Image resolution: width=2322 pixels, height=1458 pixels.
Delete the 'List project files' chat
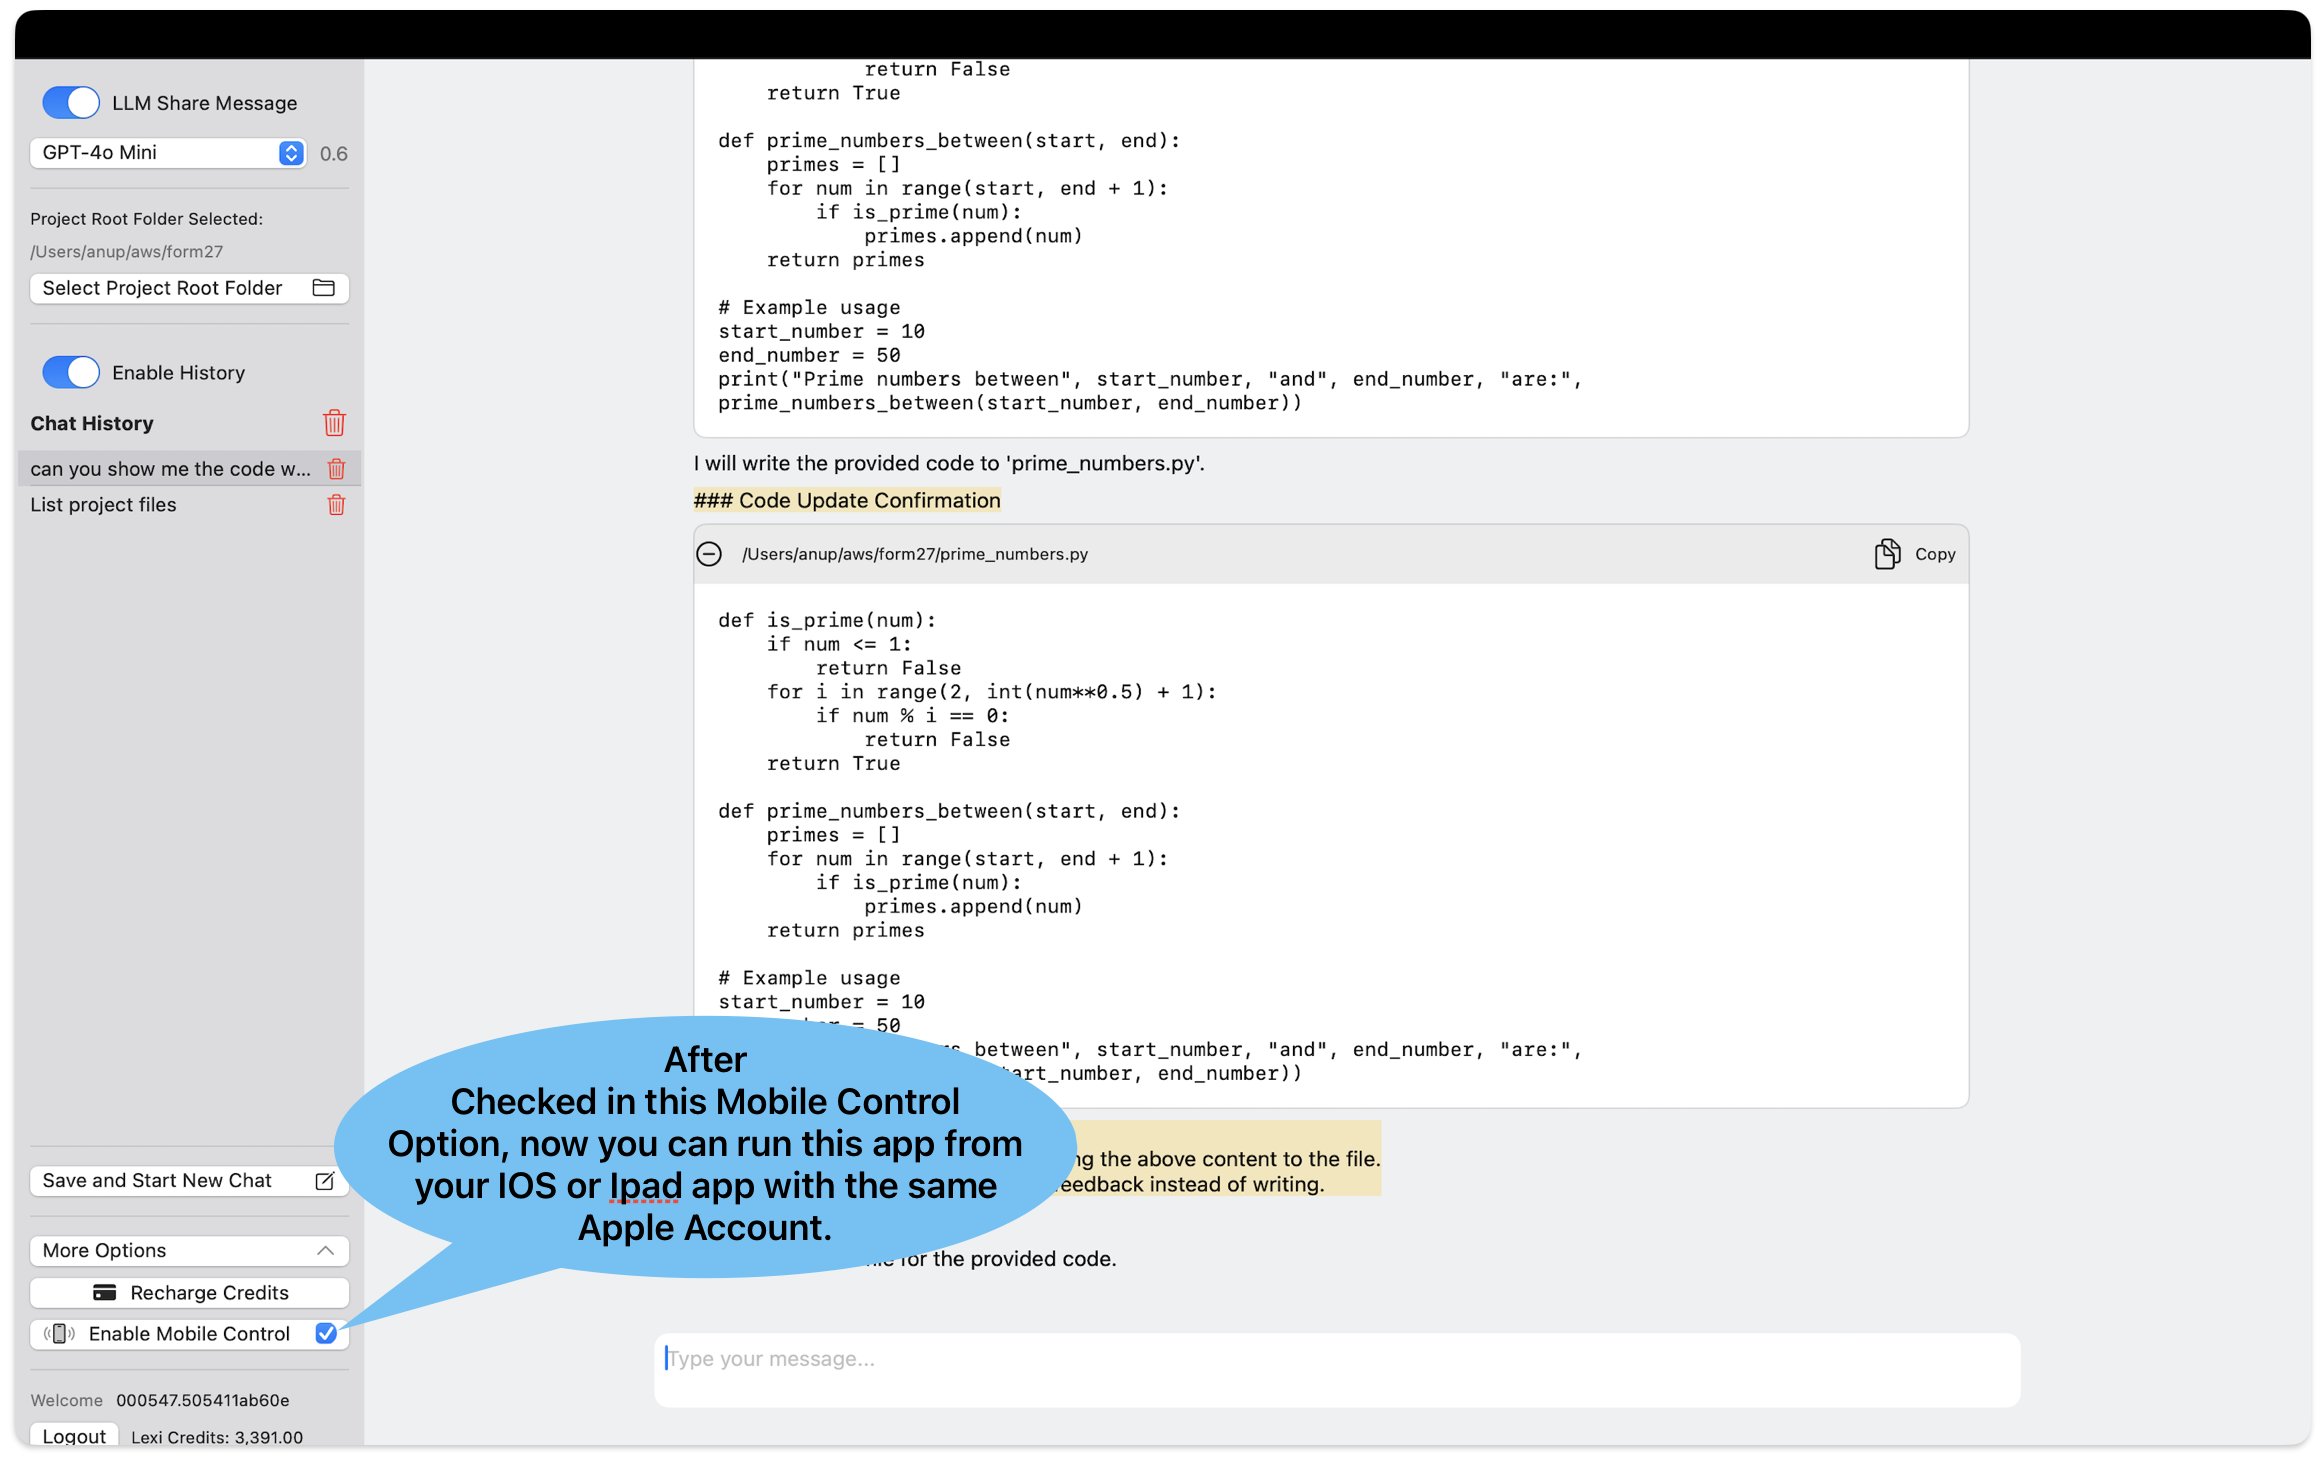point(336,505)
